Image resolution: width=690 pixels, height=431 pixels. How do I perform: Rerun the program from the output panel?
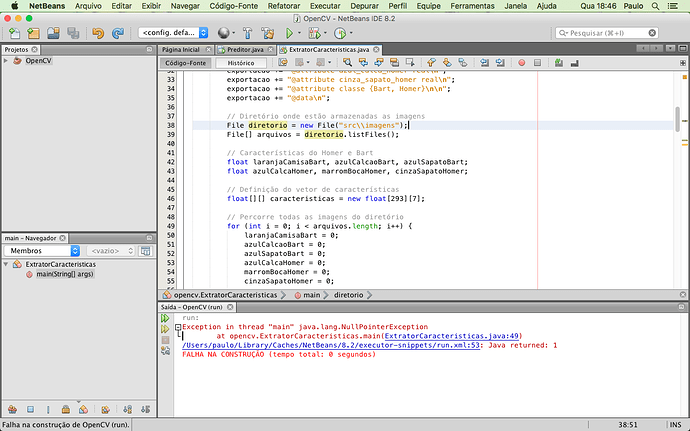pos(165,318)
